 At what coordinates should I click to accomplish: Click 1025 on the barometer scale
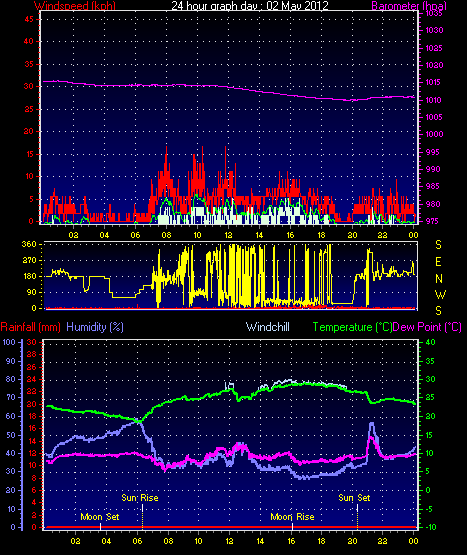pos(434,48)
